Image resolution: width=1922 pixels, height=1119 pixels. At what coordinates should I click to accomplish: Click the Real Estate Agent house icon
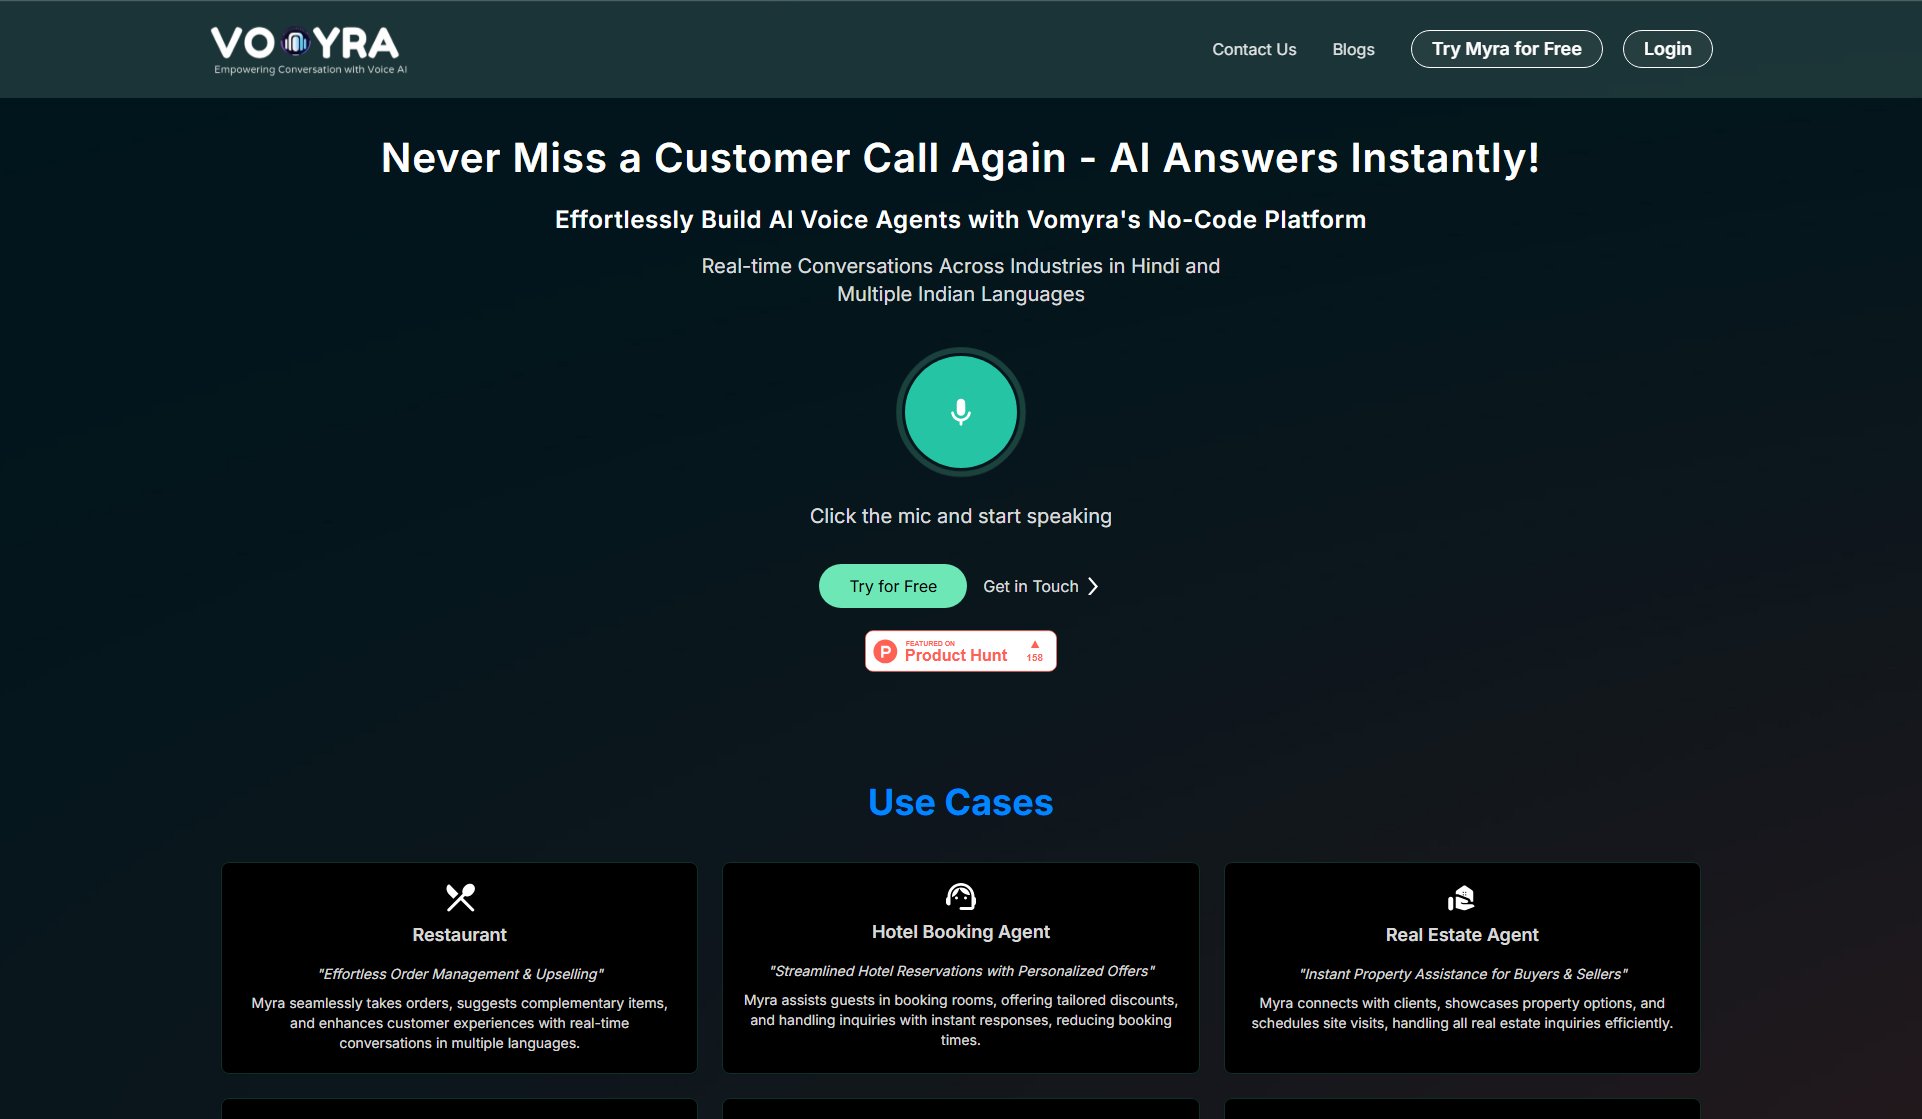1461,898
